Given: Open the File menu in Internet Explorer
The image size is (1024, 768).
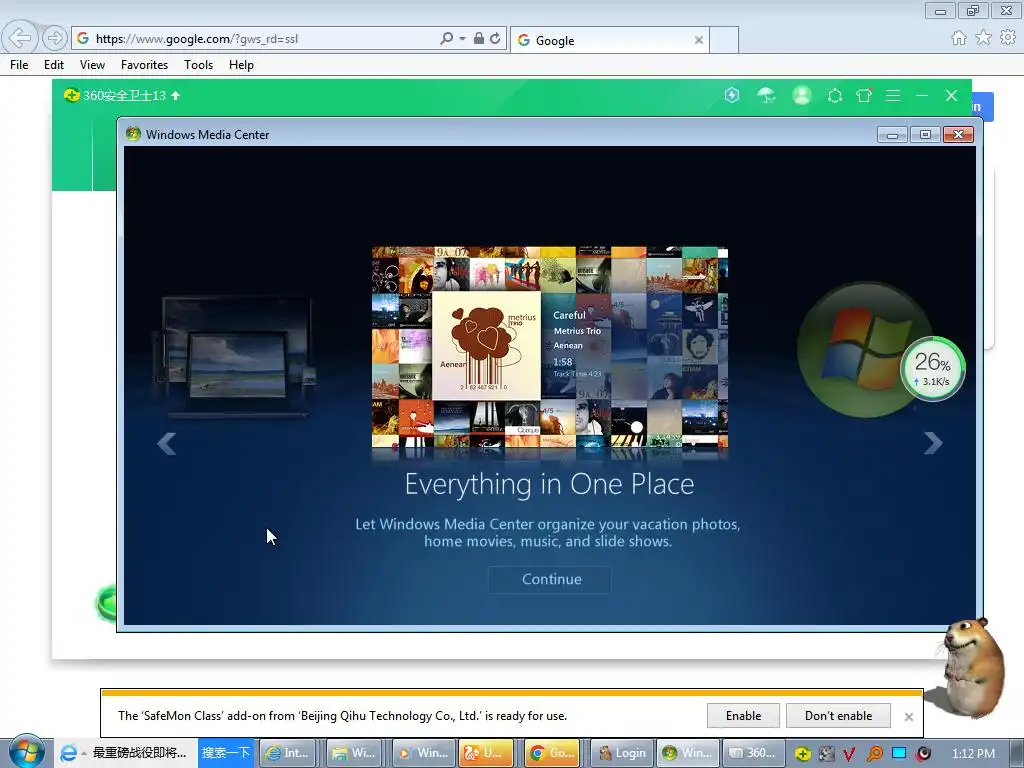Looking at the screenshot, I should [x=19, y=65].
